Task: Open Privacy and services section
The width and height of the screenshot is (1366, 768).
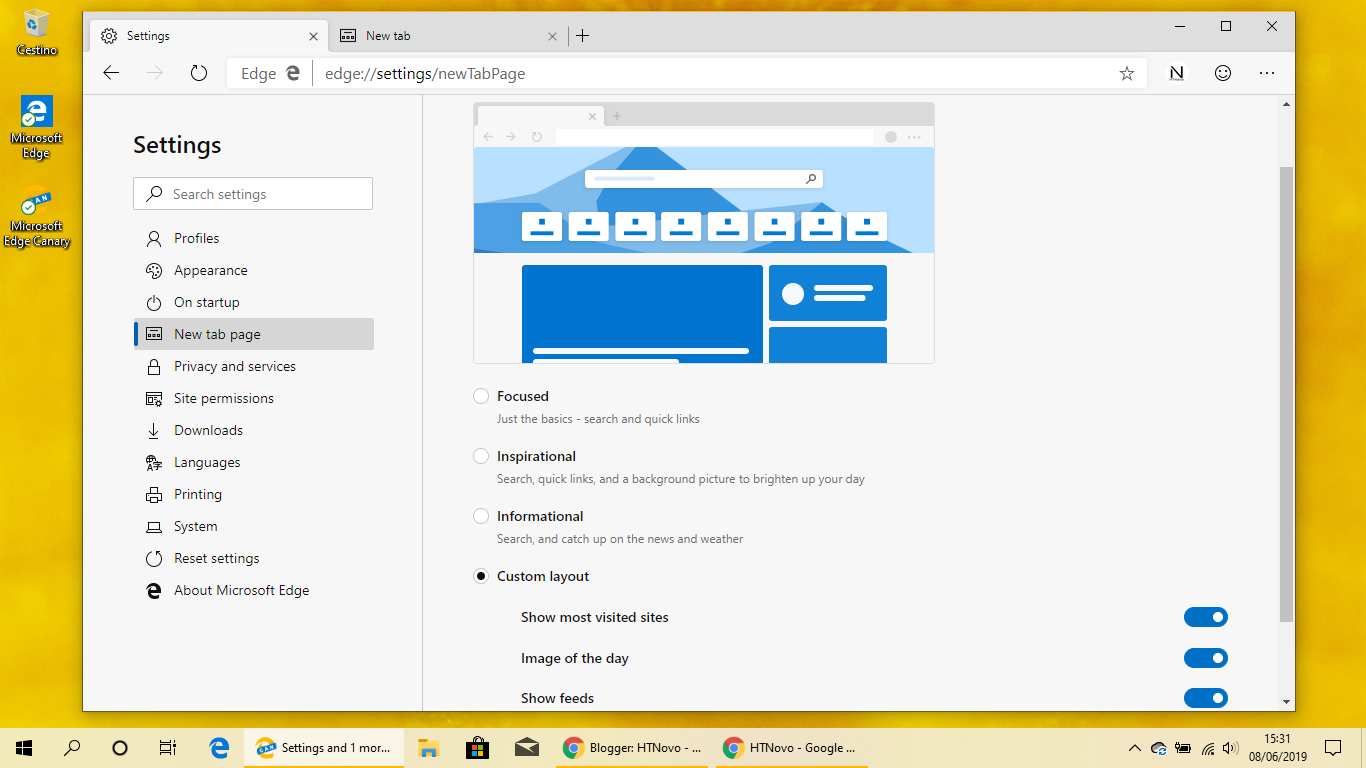Action: [253, 366]
